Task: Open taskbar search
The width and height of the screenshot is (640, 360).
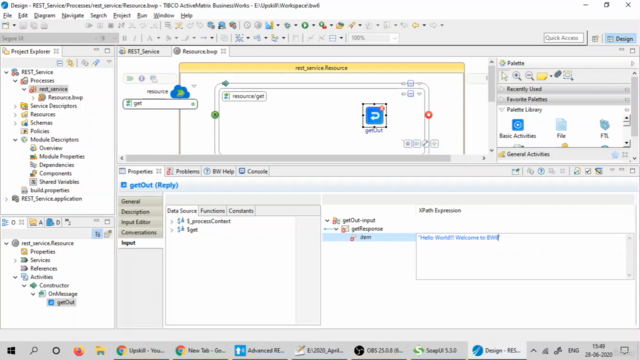Action: [34, 351]
